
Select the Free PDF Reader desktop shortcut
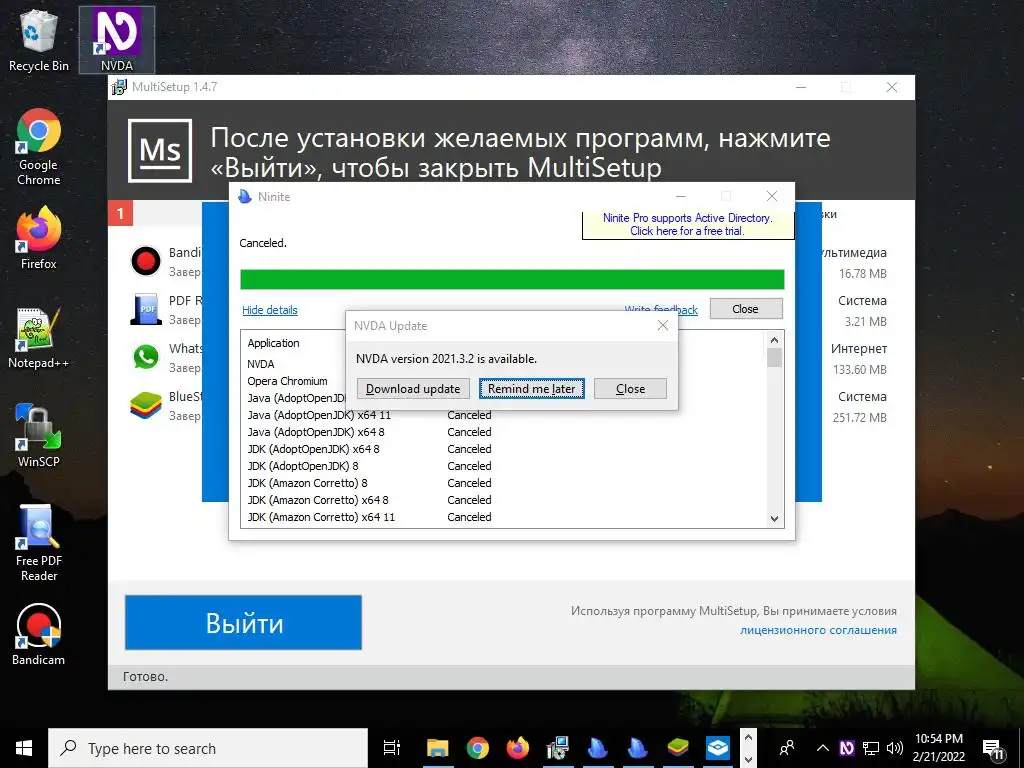[x=39, y=543]
